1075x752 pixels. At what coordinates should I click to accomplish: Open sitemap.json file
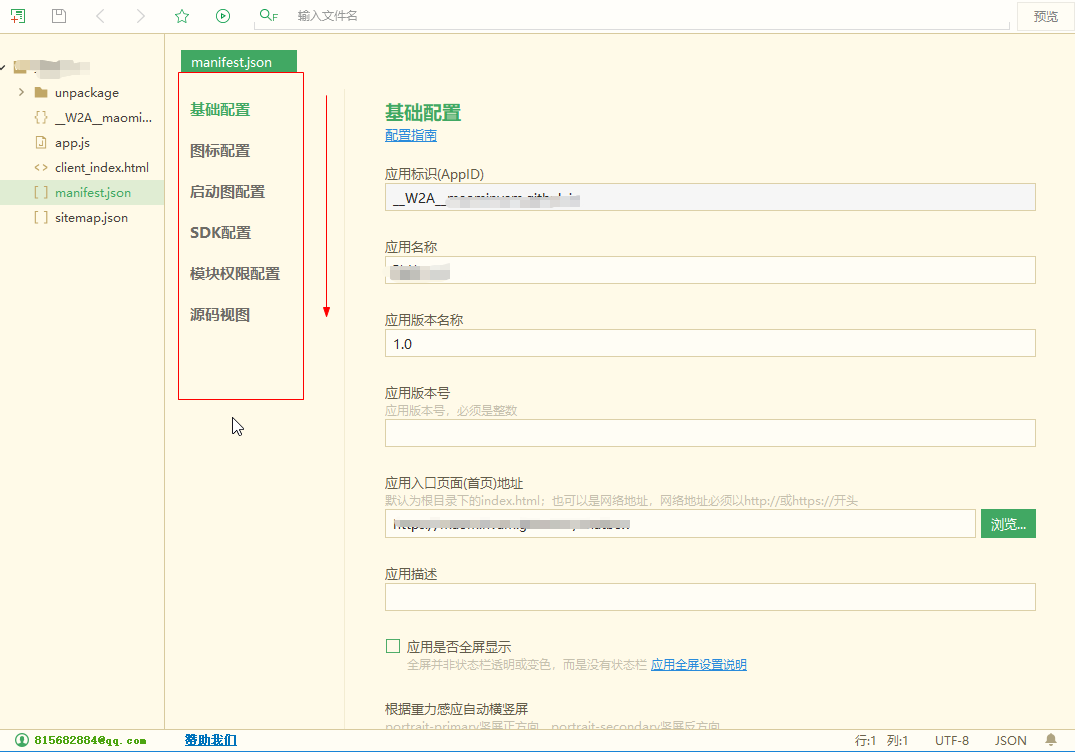91,217
